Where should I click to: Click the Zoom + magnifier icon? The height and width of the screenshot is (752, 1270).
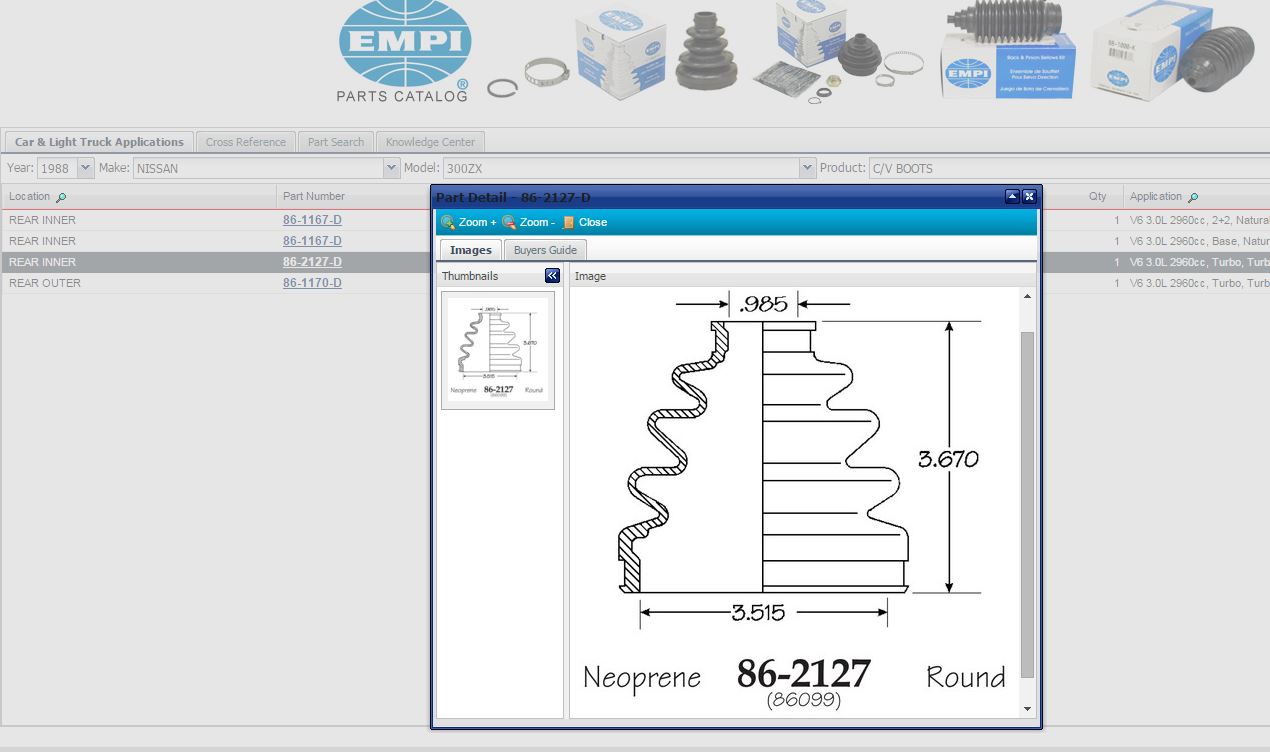point(448,222)
